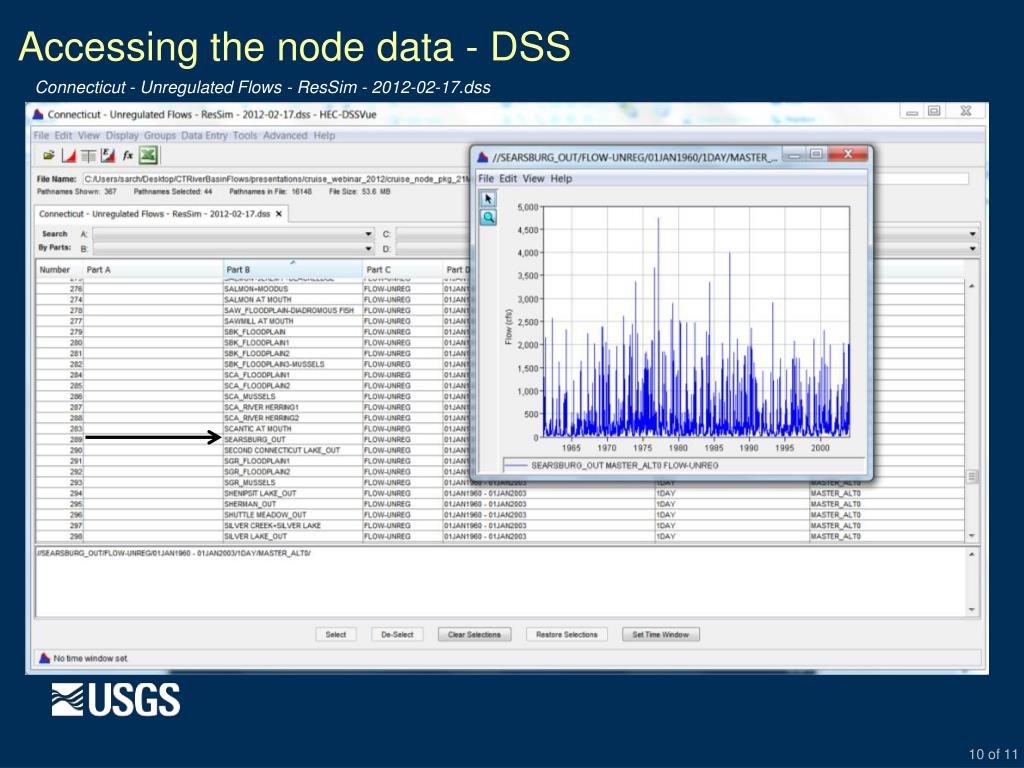Click the tabulate data toolbar icon
The image size is (1024, 768).
[88, 155]
